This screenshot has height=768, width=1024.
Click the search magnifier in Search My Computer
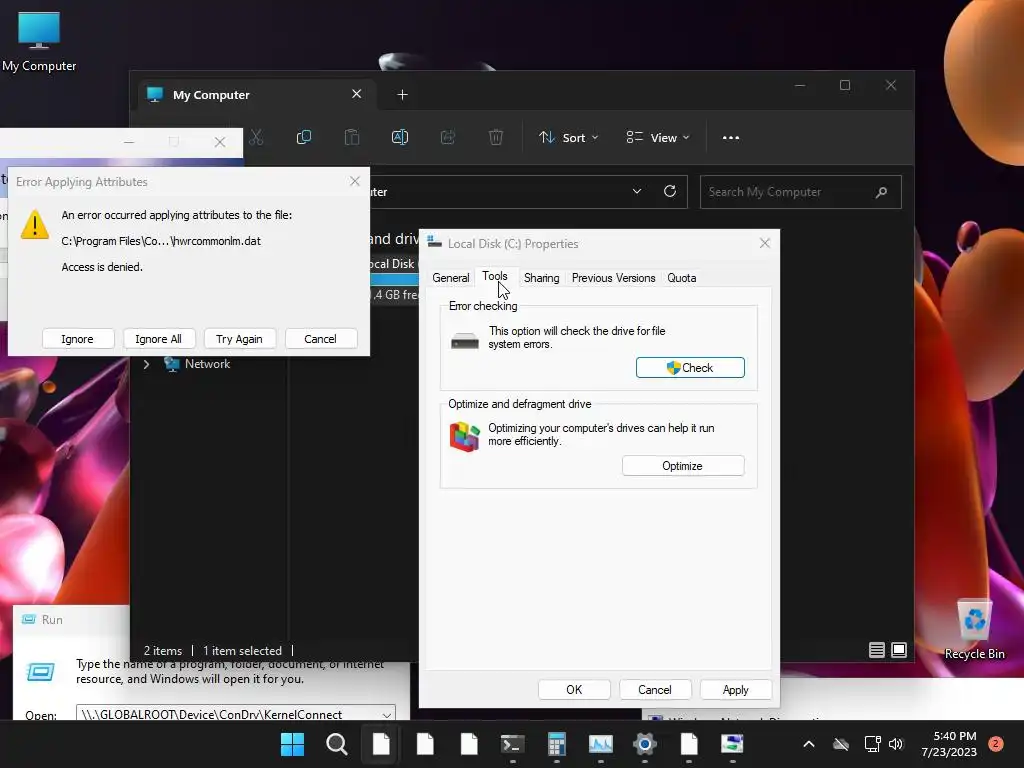[x=881, y=192]
